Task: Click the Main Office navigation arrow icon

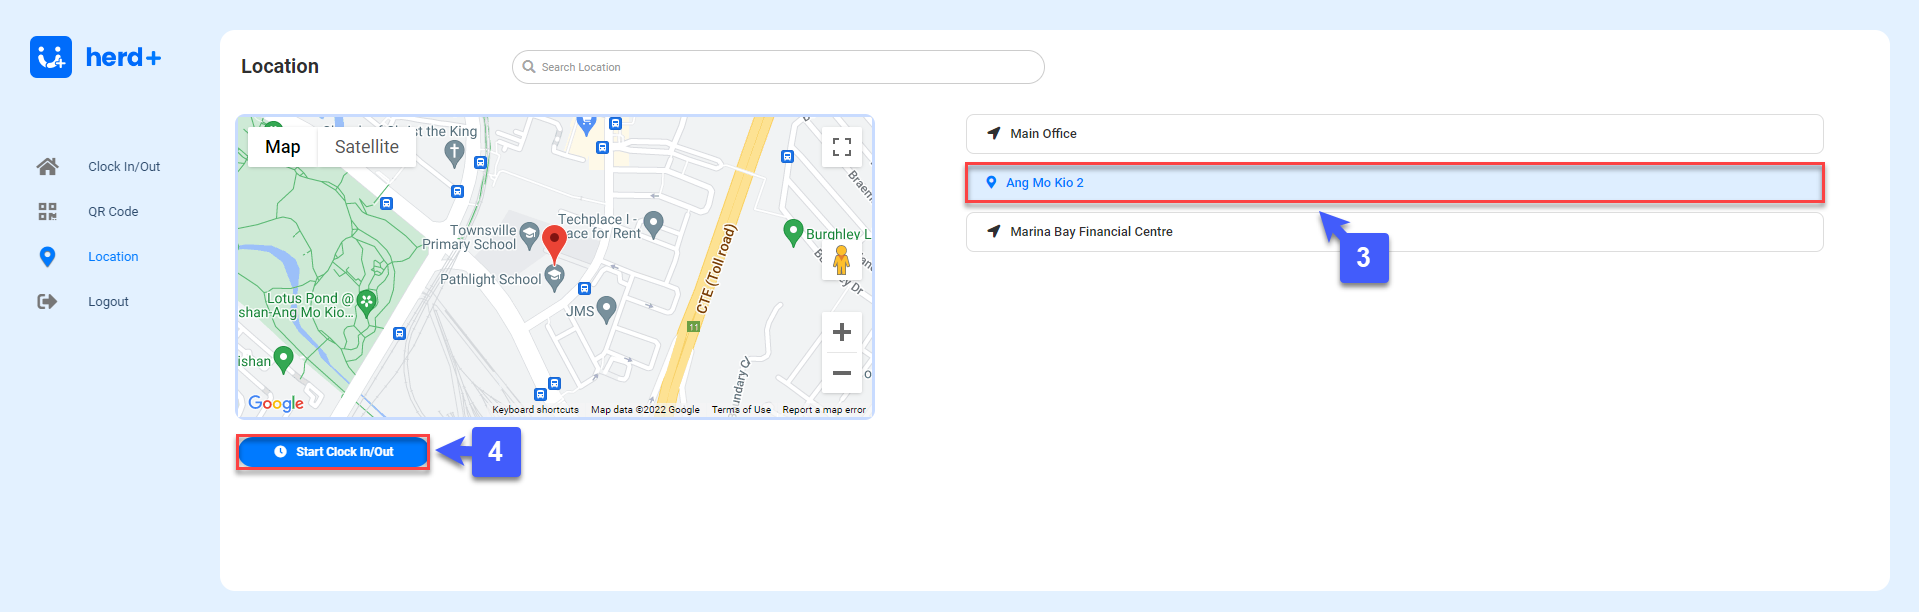Action: (x=994, y=133)
